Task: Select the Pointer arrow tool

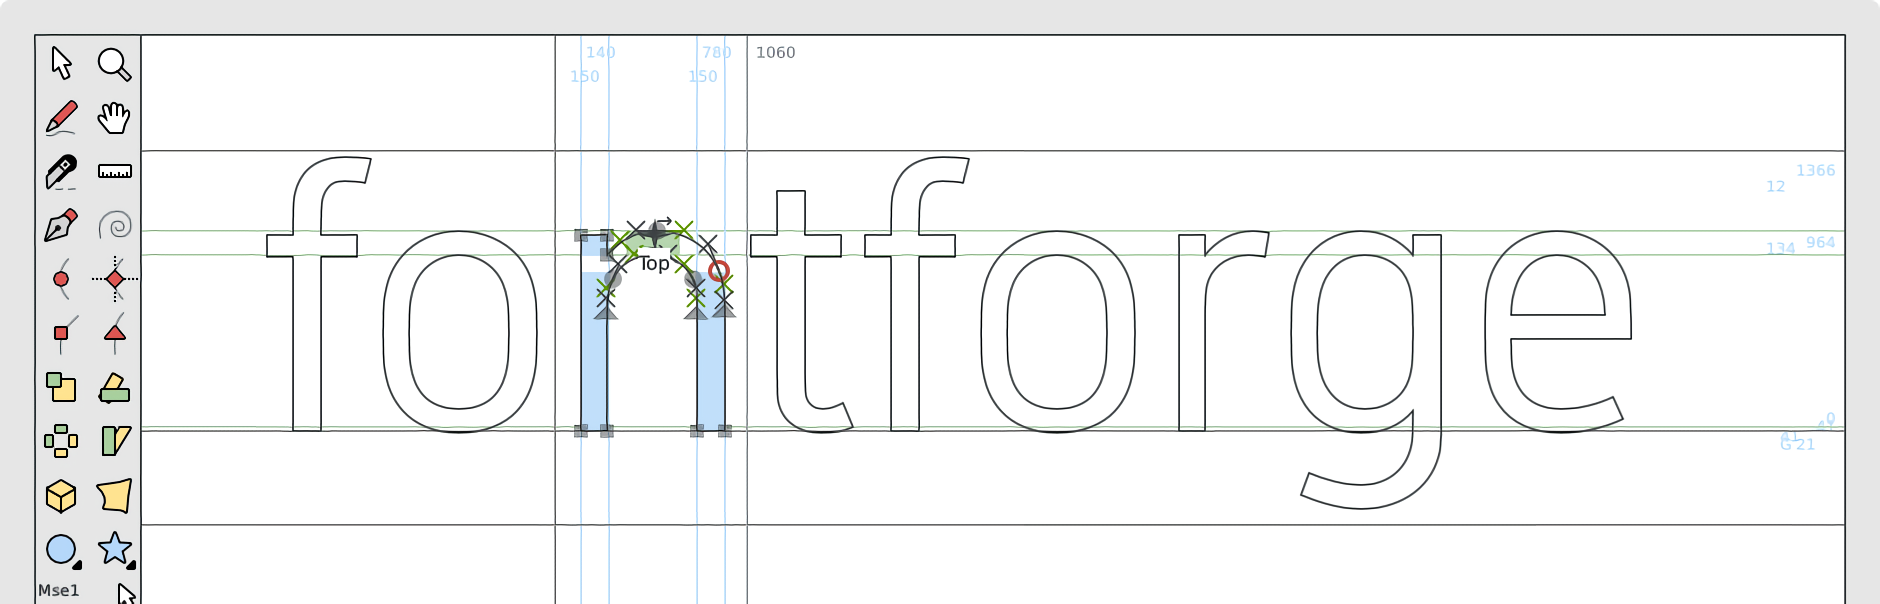Action: pyautogui.click(x=61, y=63)
